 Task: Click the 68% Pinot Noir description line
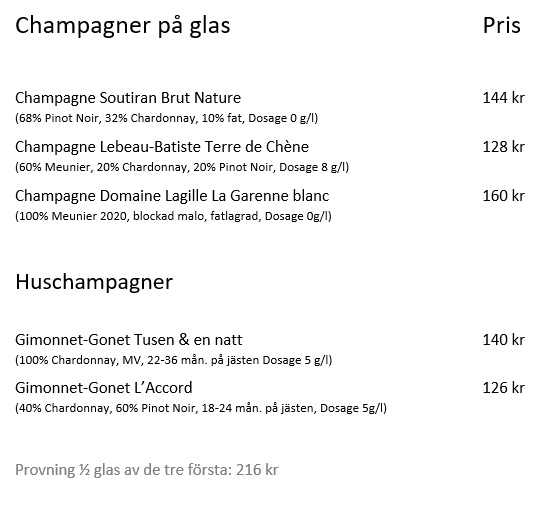coord(167,118)
